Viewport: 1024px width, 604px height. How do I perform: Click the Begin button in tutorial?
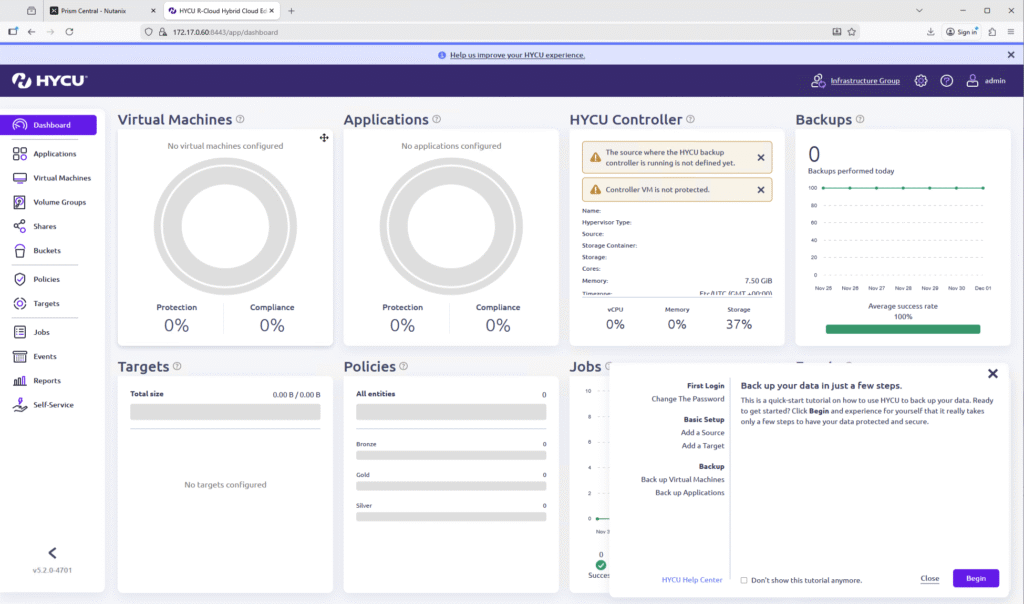pyautogui.click(x=975, y=578)
